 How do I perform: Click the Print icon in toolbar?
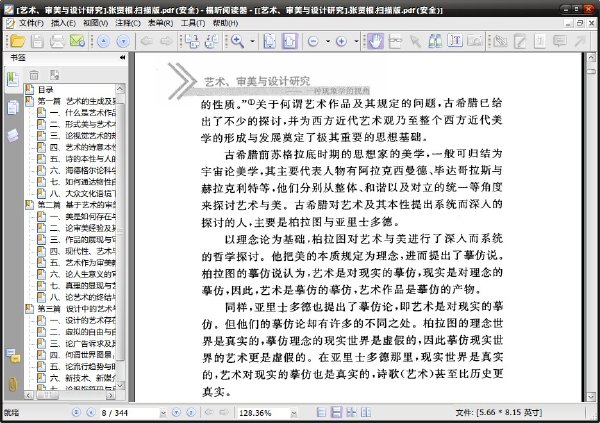tap(57, 41)
